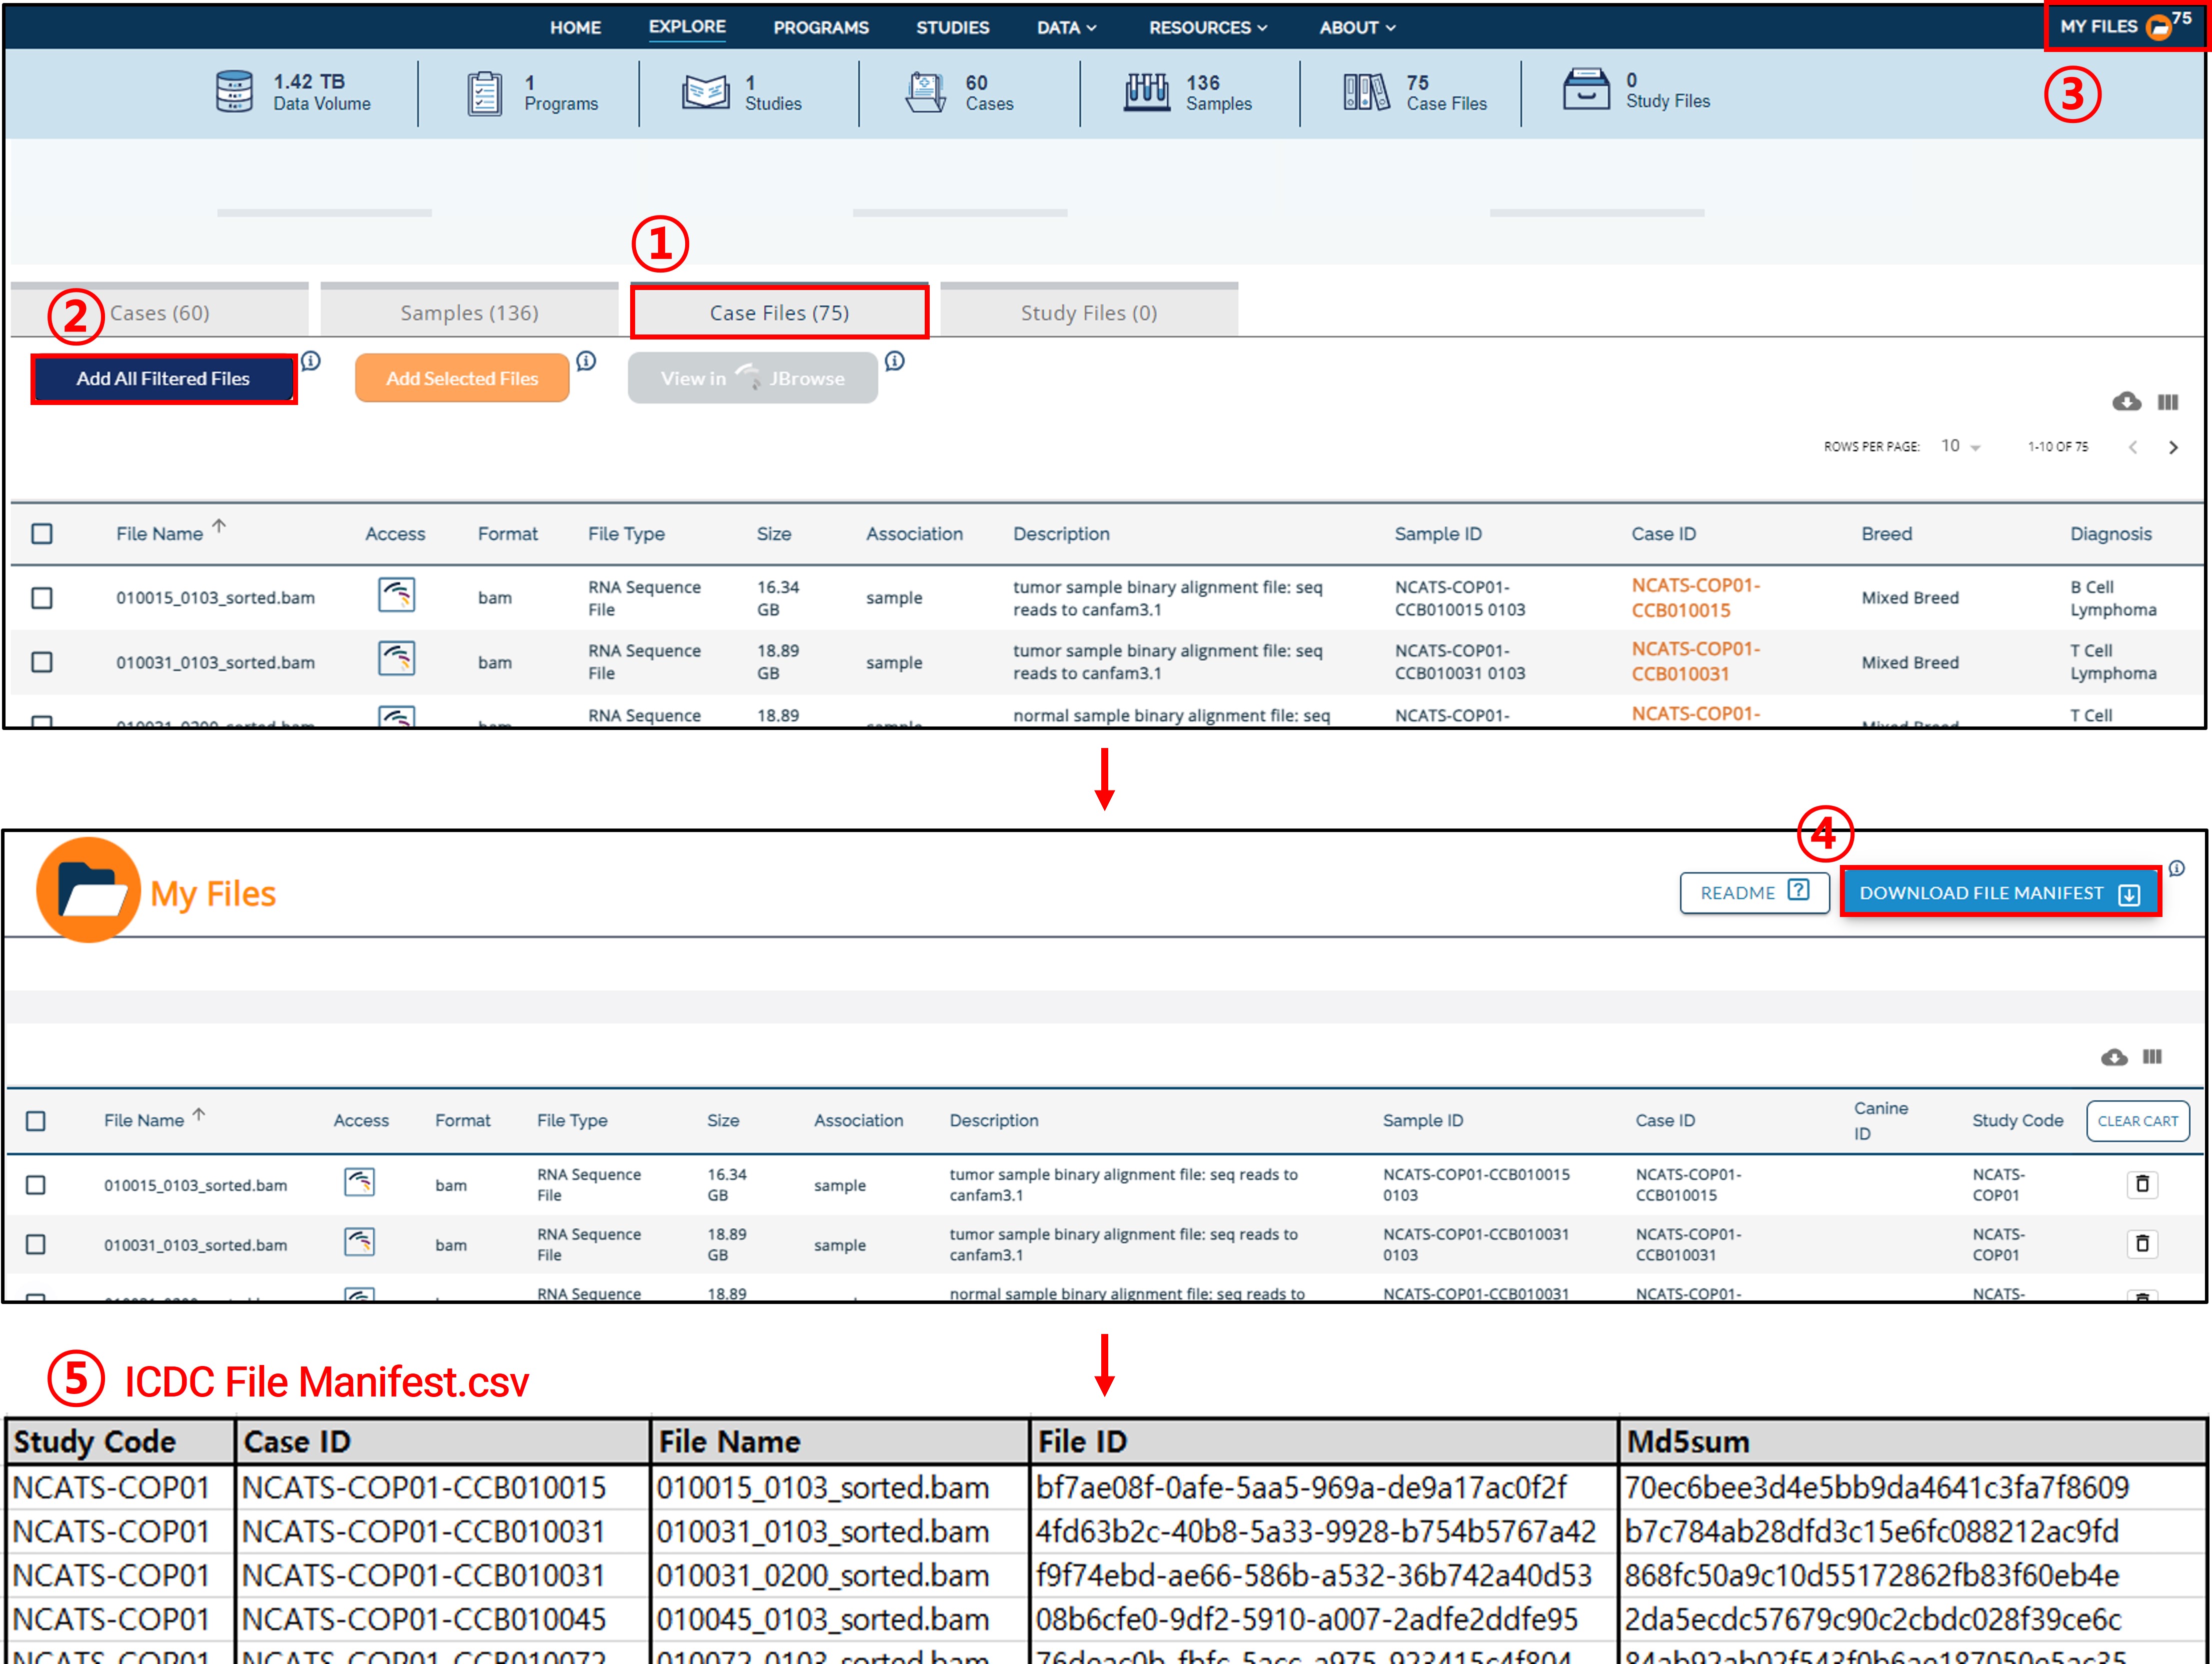Expand the ABOUT menu dropdown

click(x=1357, y=28)
